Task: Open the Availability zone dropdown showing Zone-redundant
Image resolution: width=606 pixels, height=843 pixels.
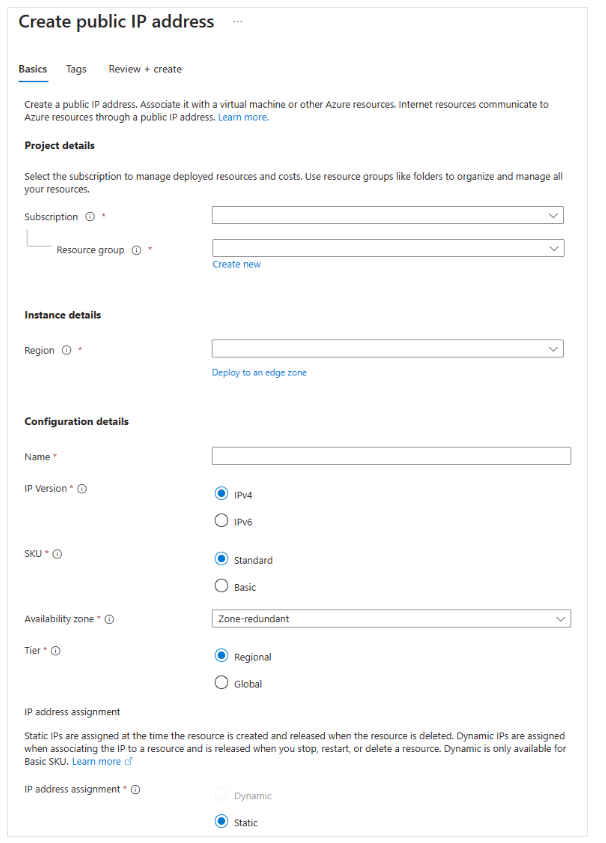Action: coord(391,618)
